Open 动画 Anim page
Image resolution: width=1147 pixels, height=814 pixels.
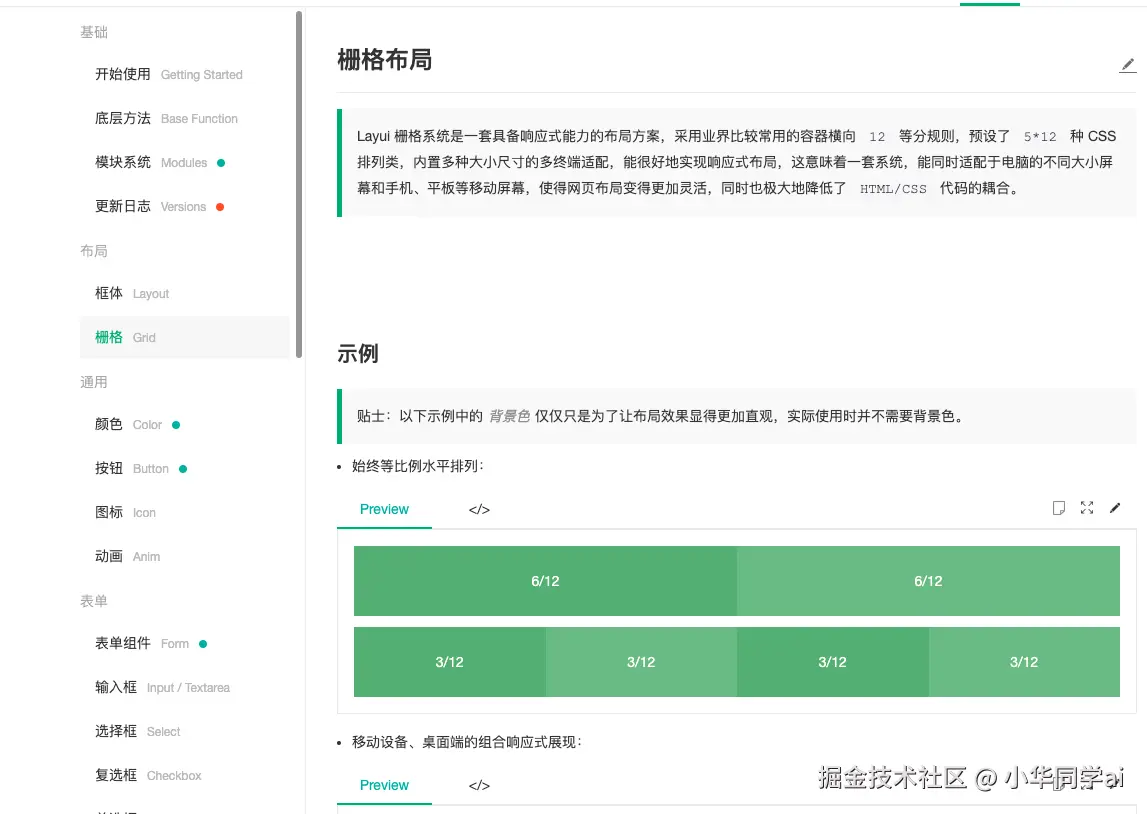(127, 557)
